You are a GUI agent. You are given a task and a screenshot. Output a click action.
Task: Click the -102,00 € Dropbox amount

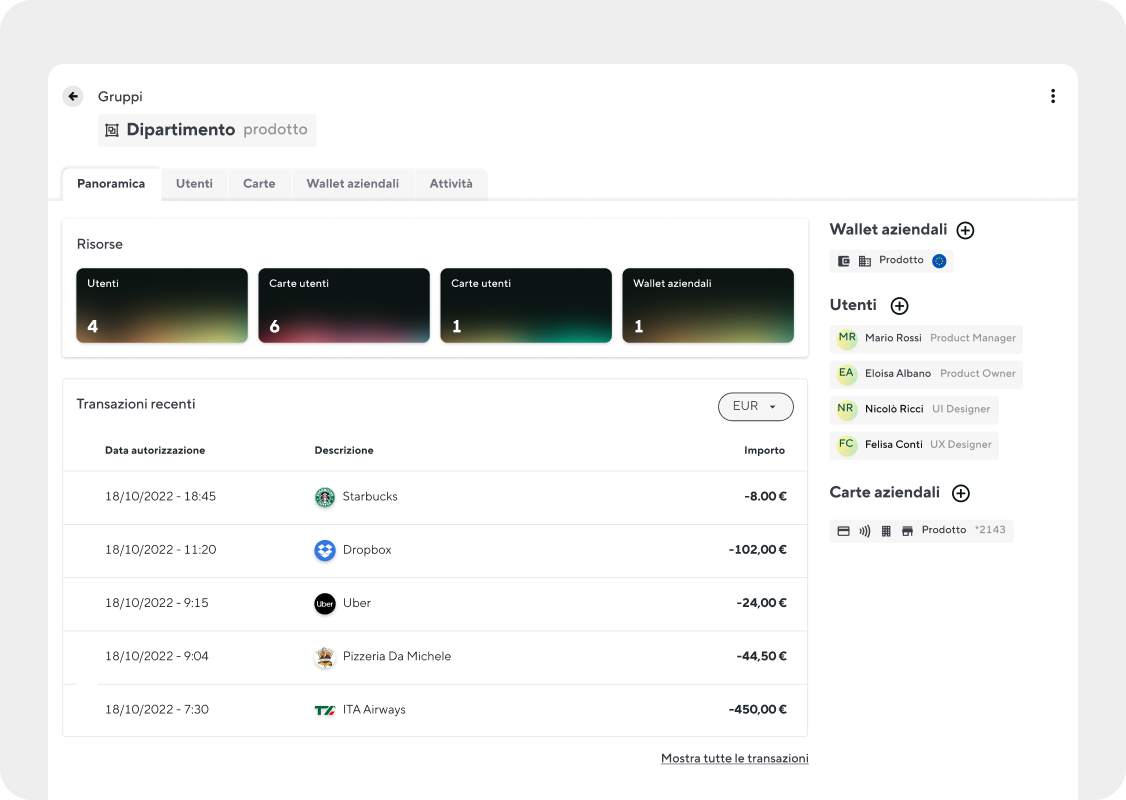[758, 550]
